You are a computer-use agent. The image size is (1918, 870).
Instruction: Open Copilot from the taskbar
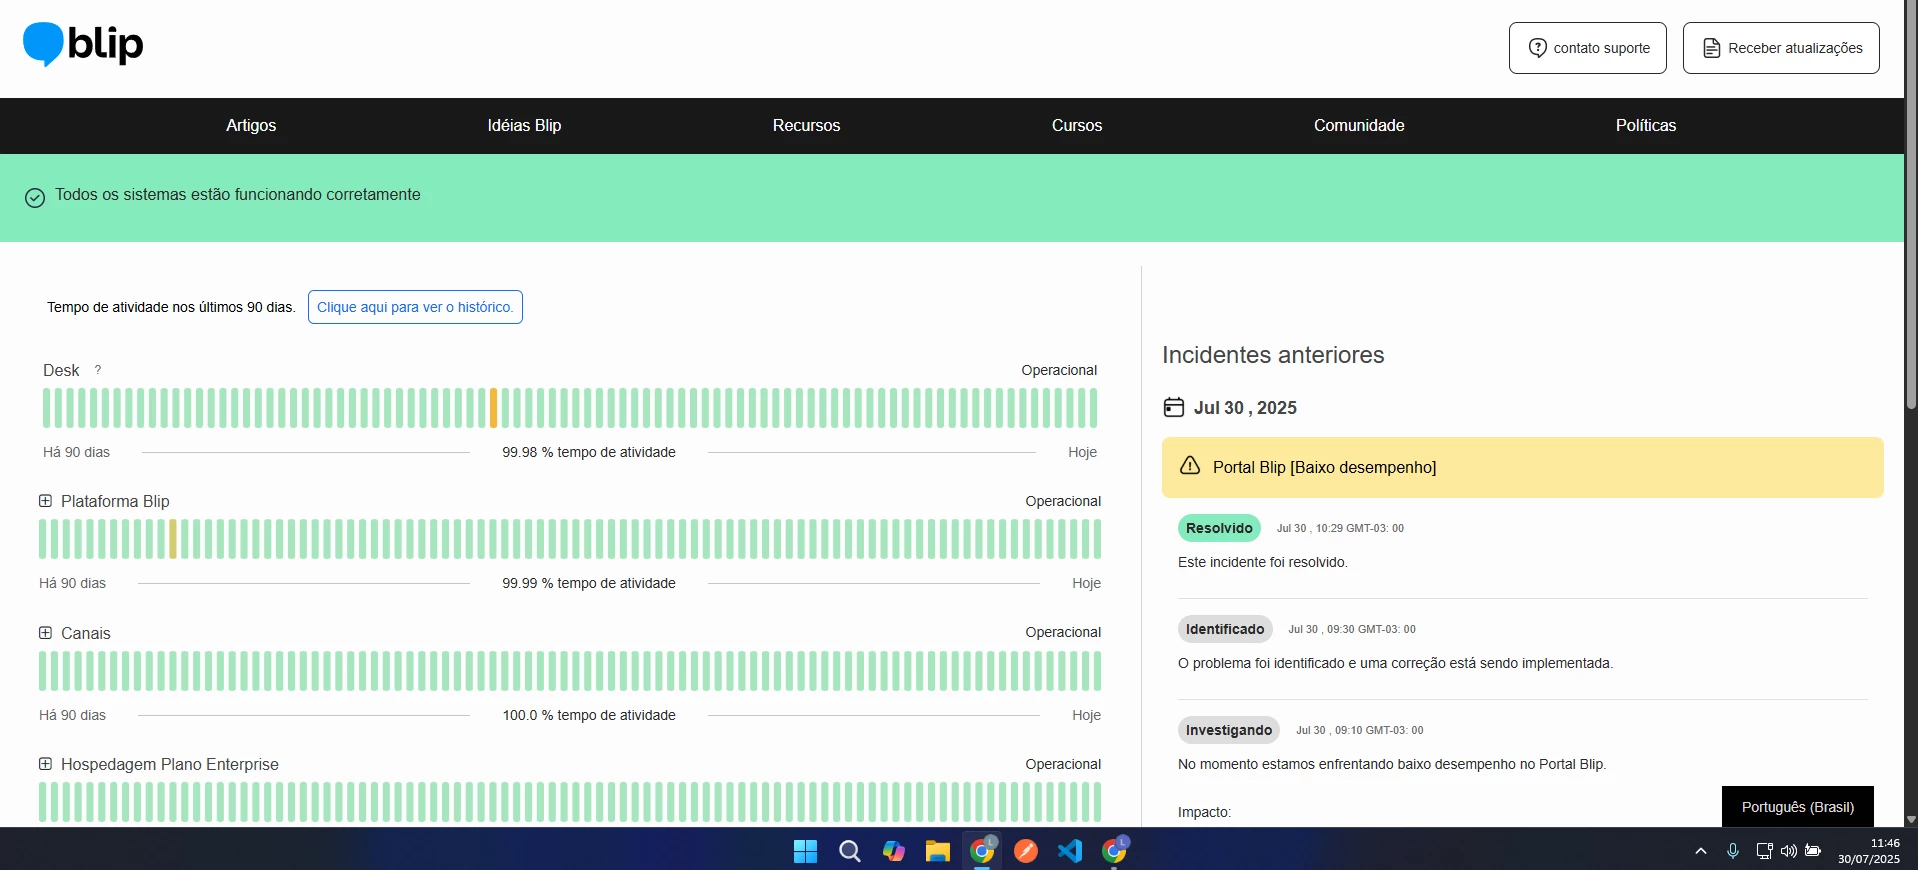[x=894, y=851]
